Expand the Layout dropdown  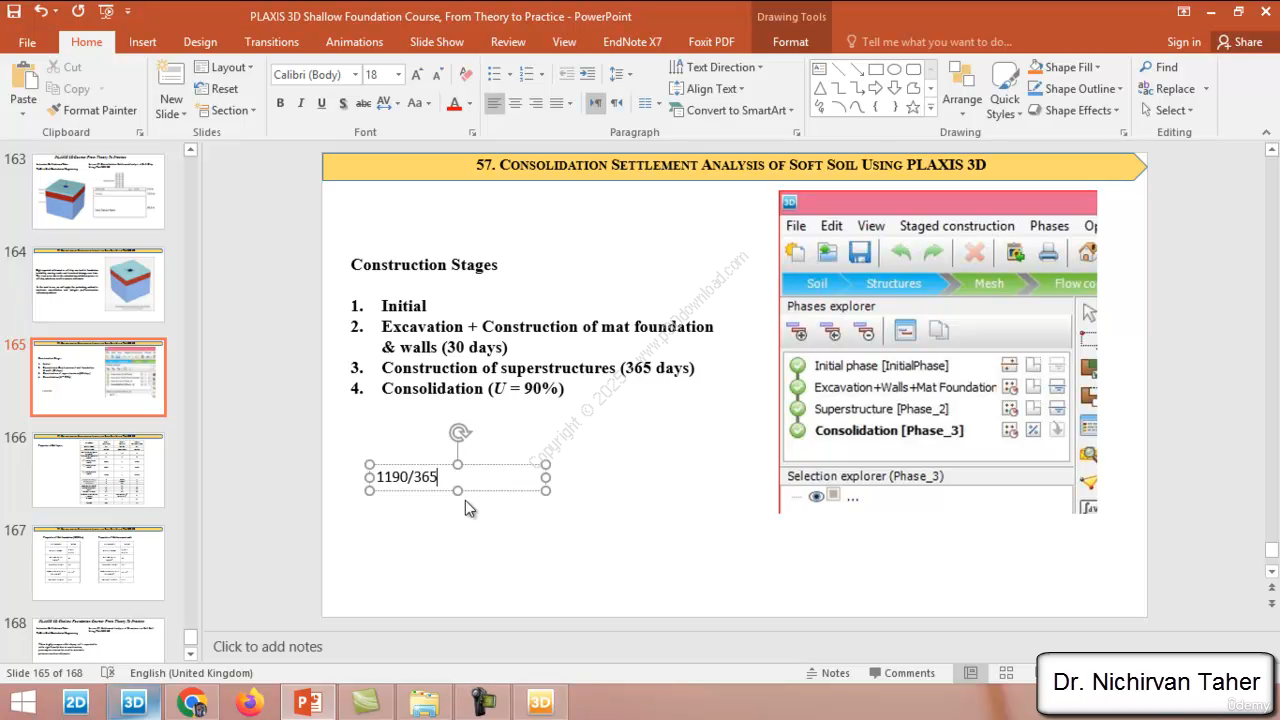pos(225,67)
